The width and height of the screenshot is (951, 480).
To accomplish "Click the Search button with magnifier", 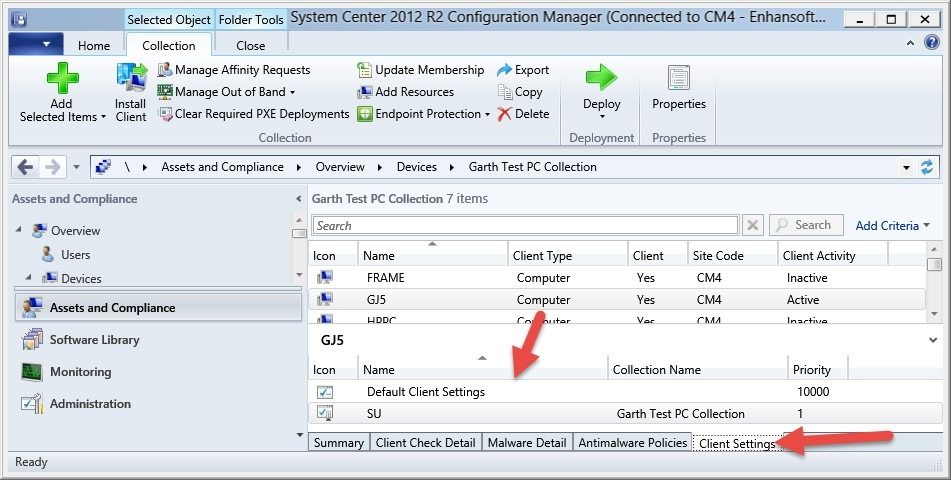I will (806, 225).
